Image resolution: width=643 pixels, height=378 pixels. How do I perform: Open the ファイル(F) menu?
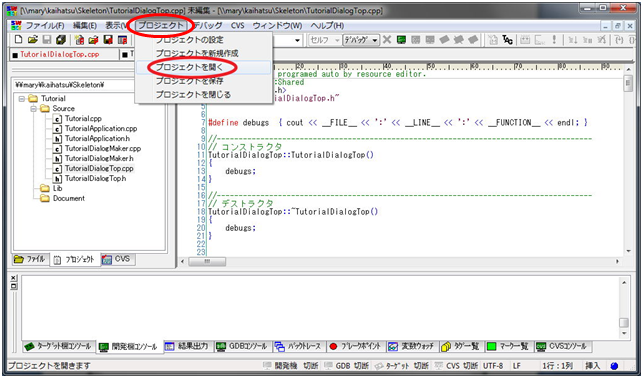click(x=45, y=25)
